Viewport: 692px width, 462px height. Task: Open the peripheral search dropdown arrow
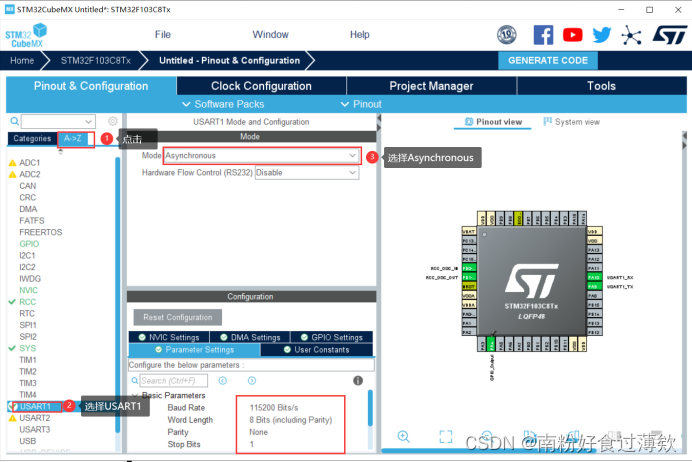click(x=88, y=121)
